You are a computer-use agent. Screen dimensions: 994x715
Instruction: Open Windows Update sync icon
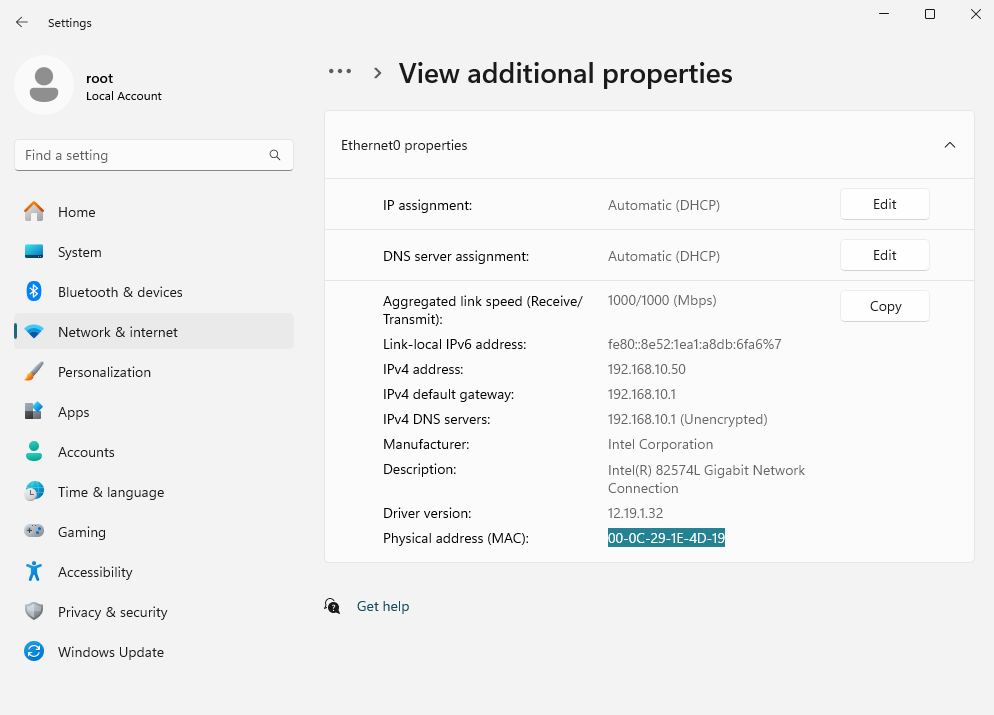(34, 652)
